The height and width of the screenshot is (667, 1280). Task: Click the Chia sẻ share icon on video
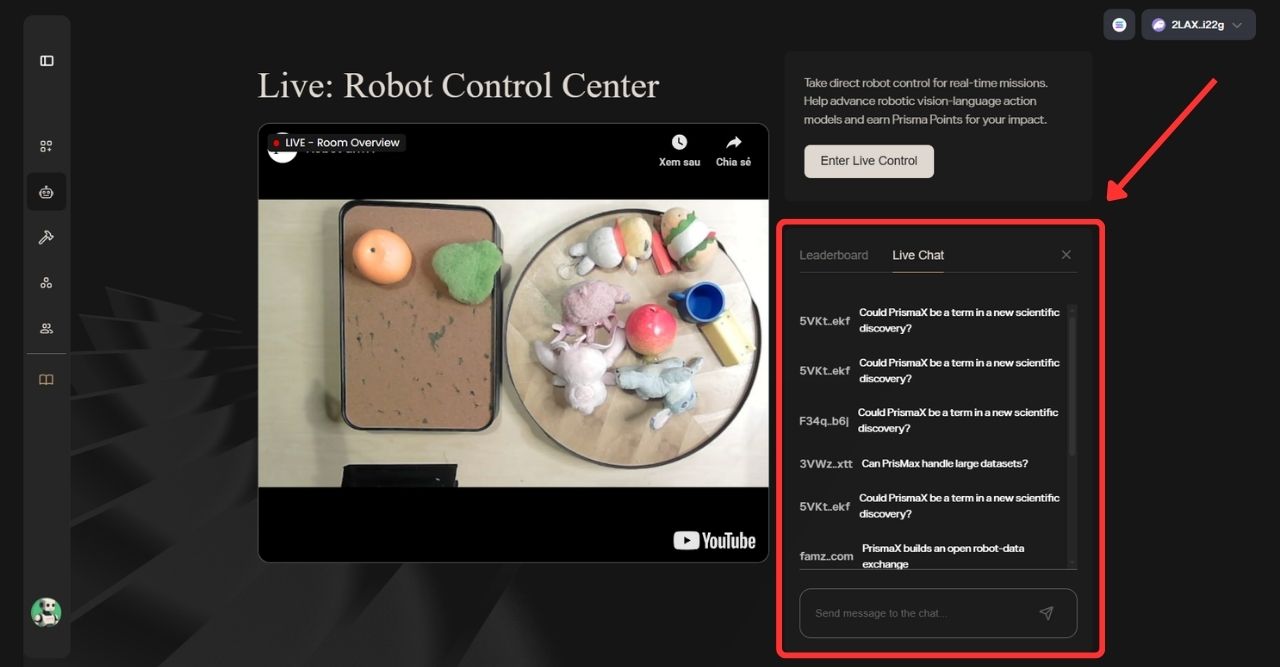733,149
